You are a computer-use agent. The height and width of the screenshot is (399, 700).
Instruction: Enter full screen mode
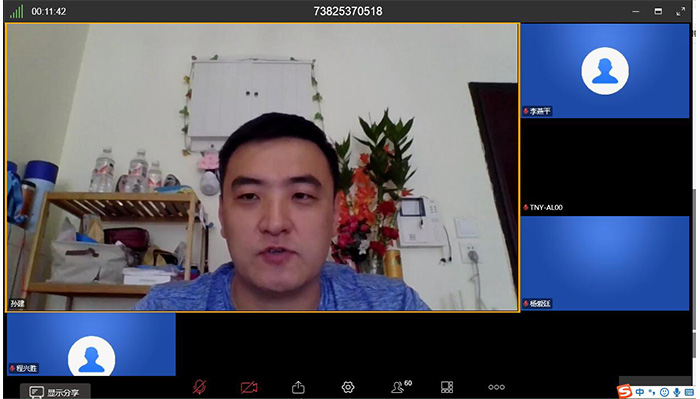pyautogui.click(x=680, y=11)
